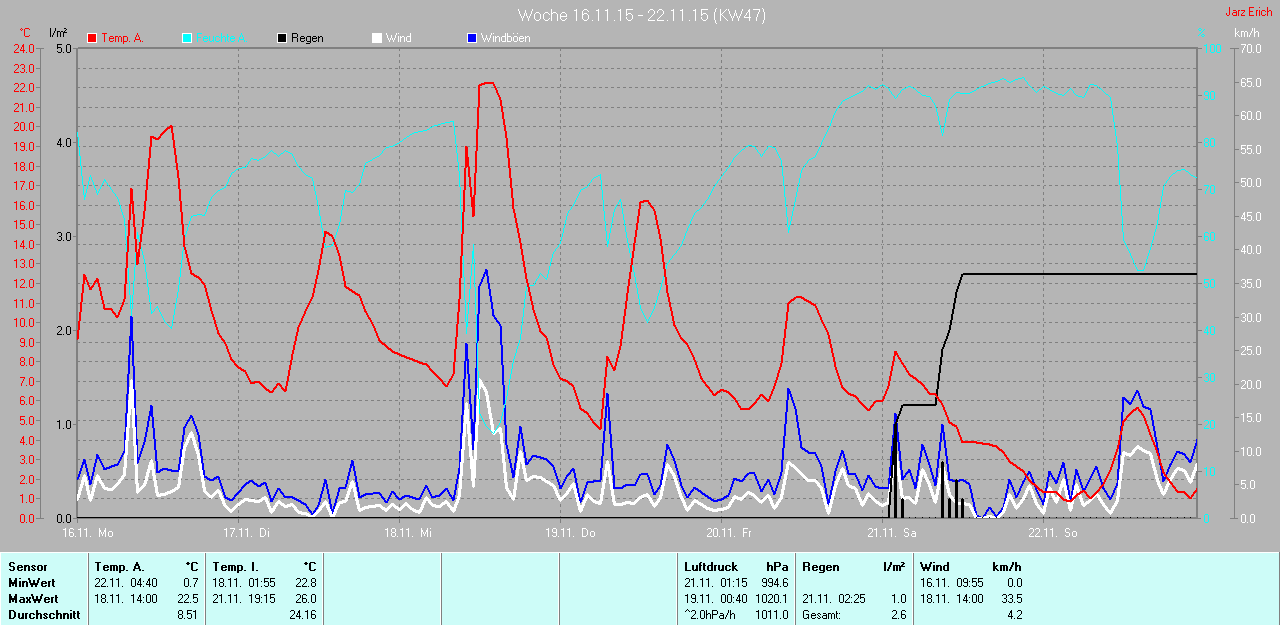Click the 17.11. Di date label

pos(247,533)
